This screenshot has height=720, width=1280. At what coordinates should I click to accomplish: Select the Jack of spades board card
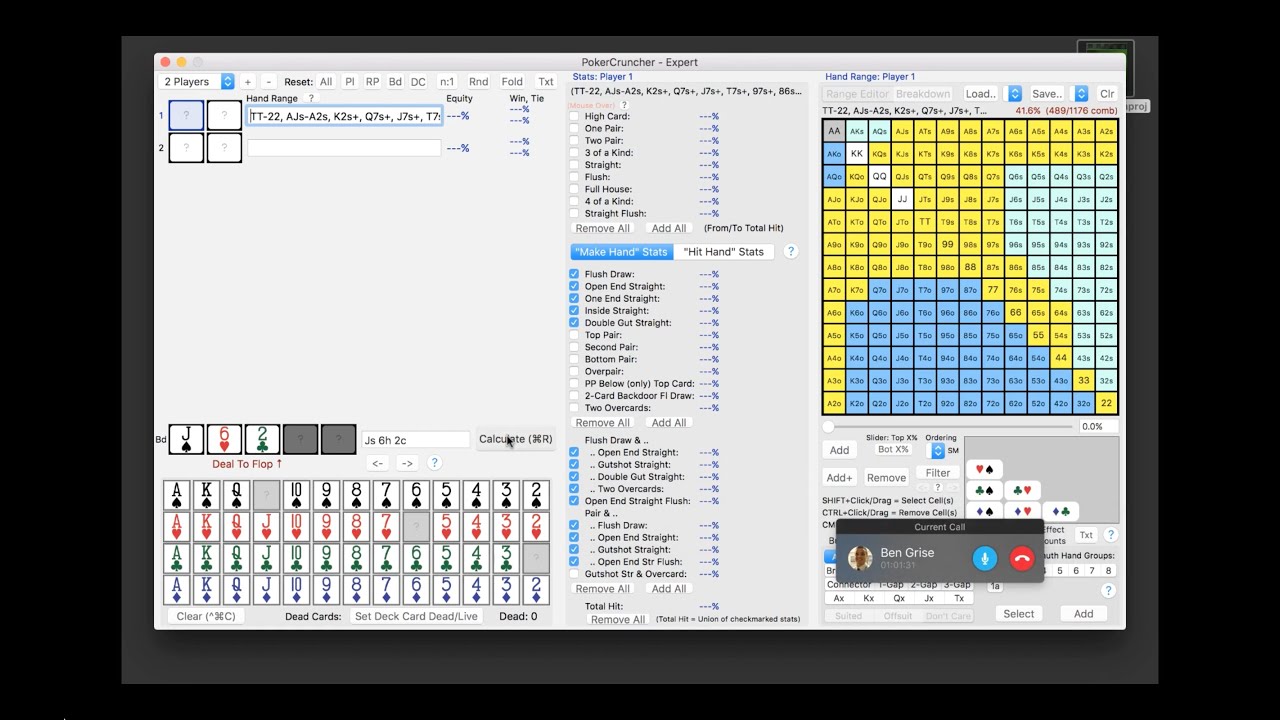186,439
